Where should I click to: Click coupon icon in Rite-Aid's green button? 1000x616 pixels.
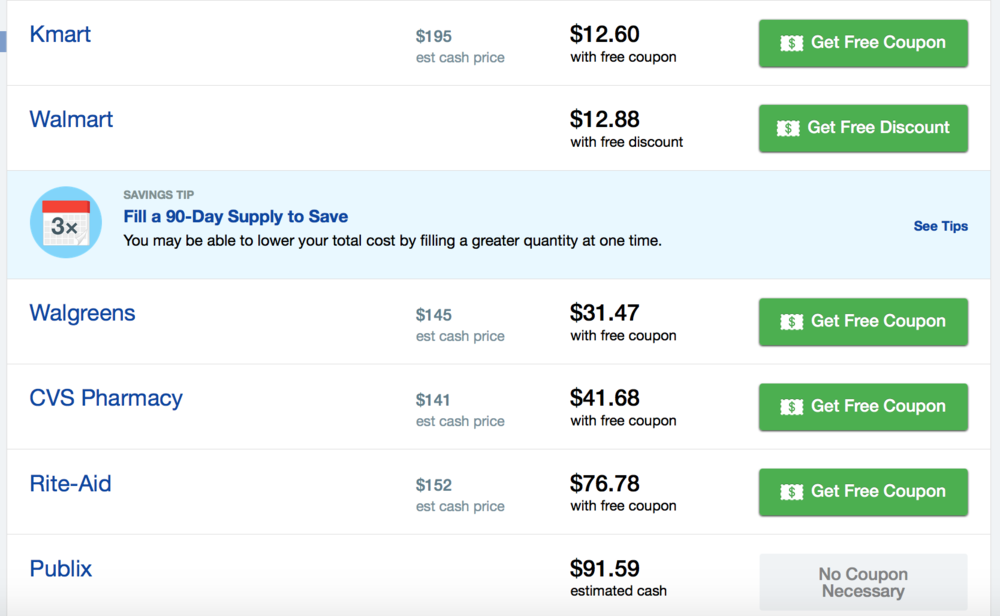[792, 492]
